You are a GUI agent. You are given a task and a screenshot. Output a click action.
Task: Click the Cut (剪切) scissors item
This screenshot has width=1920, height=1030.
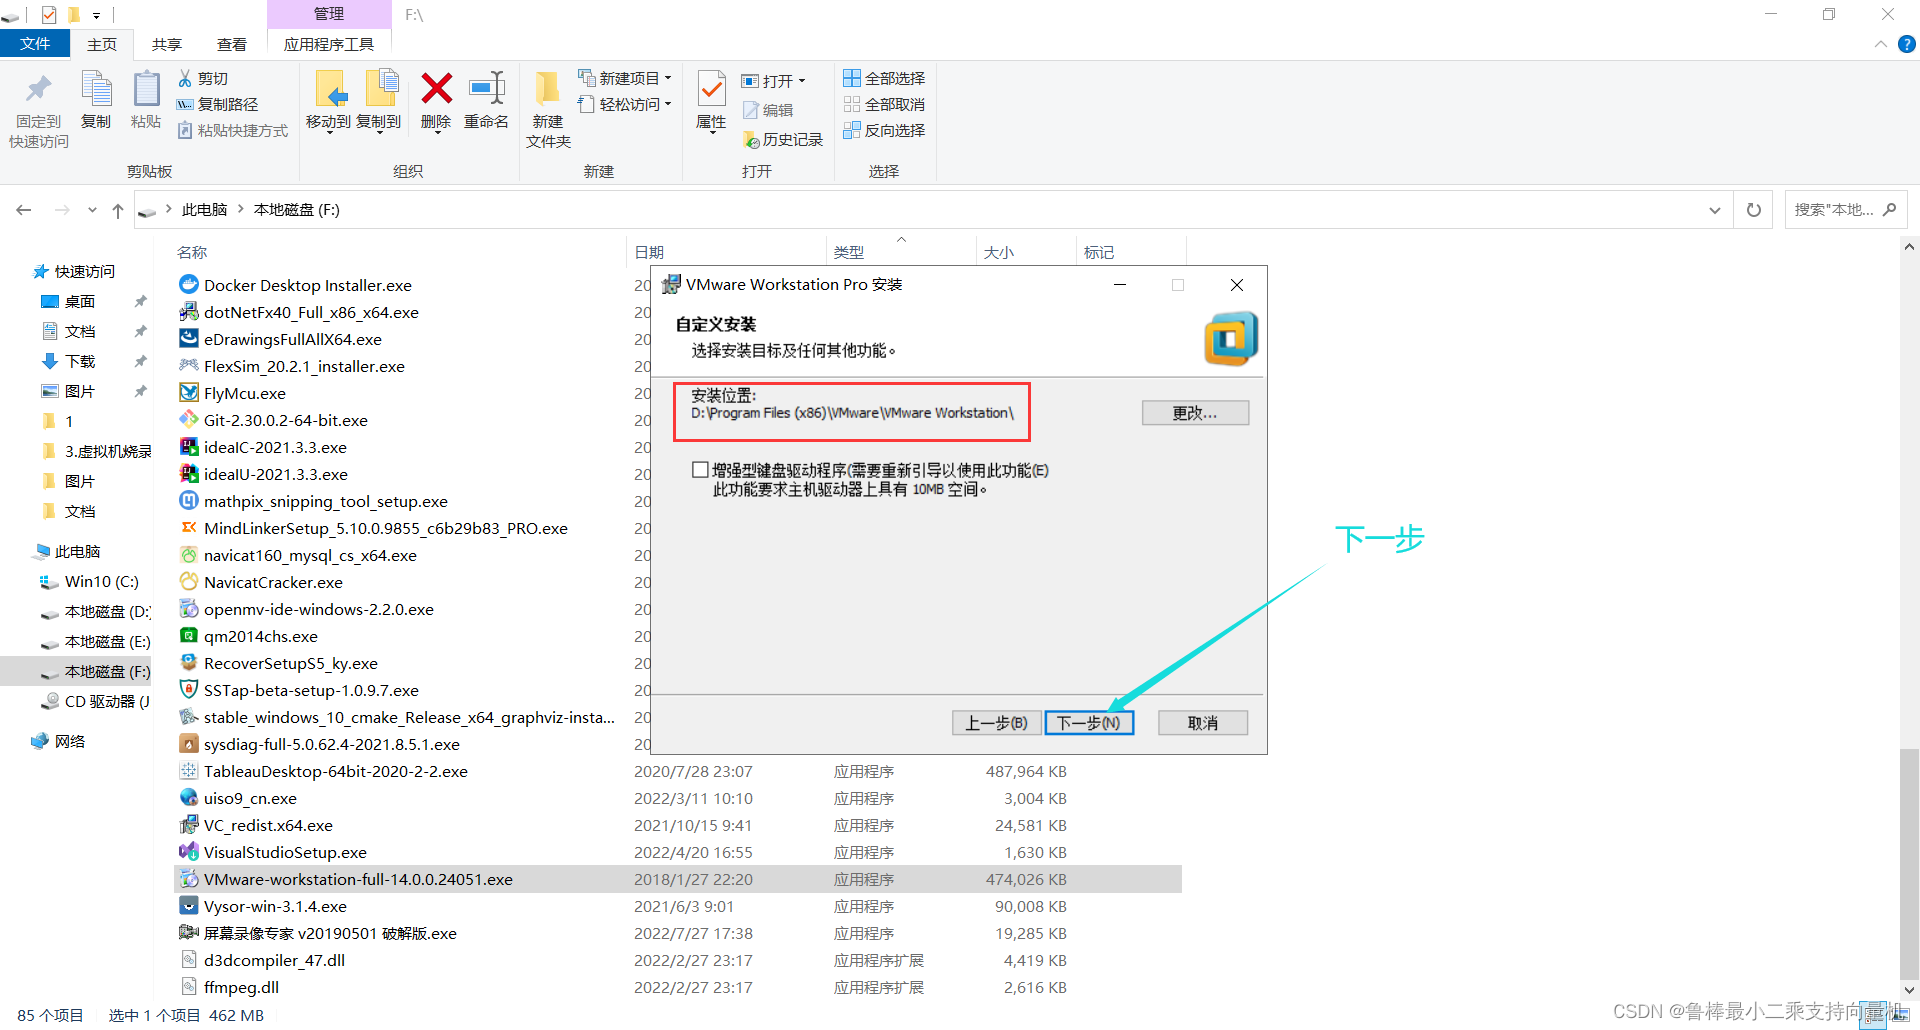(203, 78)
